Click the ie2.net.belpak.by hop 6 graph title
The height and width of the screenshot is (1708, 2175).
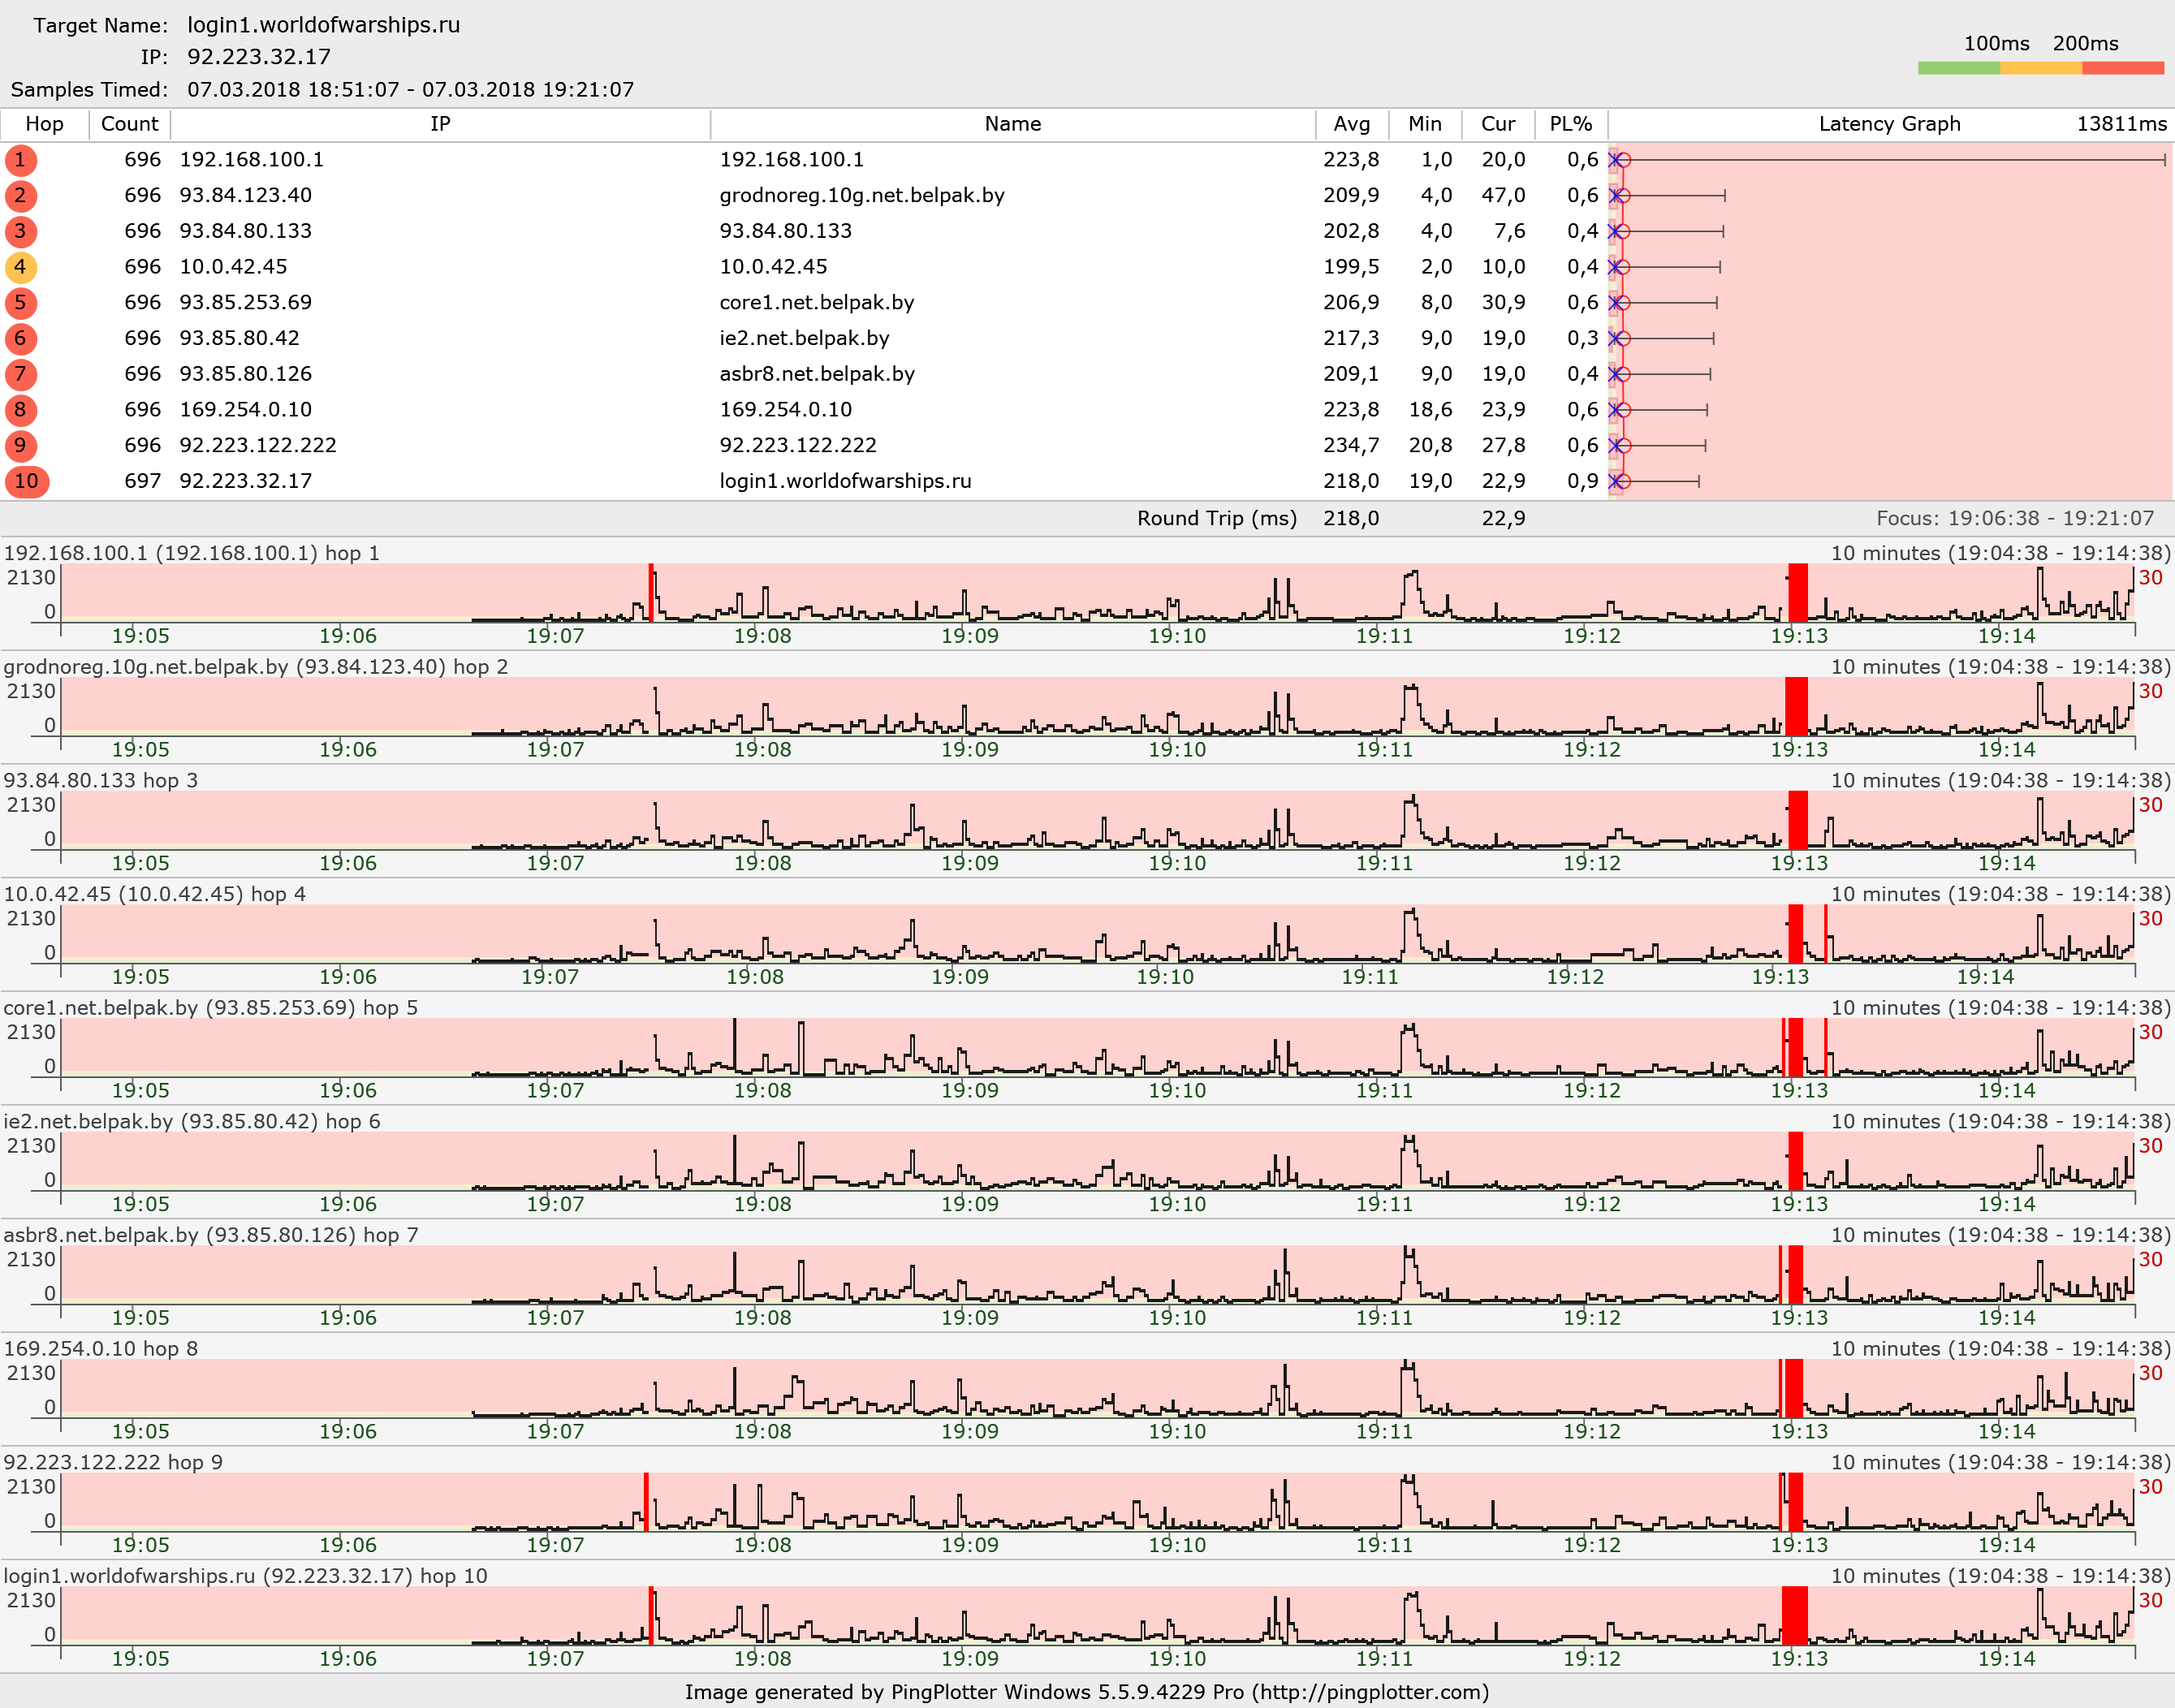coord(192,1122)
